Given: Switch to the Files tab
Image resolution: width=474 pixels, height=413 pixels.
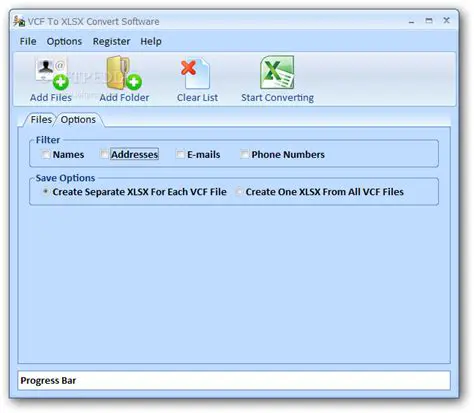Looking at the screenshot, I should tap(41, 119).
